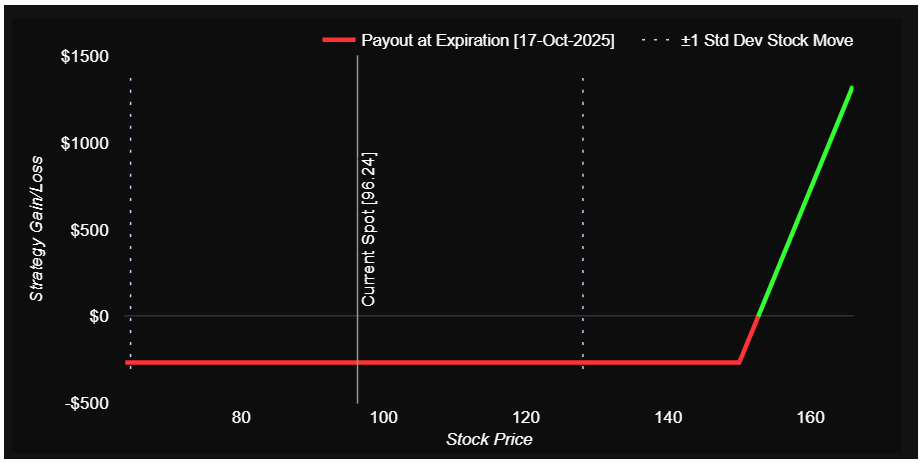Click the $1500 y-axis label
Viewport: 920px width, 463px height.
pyautogui.click(x=83, y=57)
